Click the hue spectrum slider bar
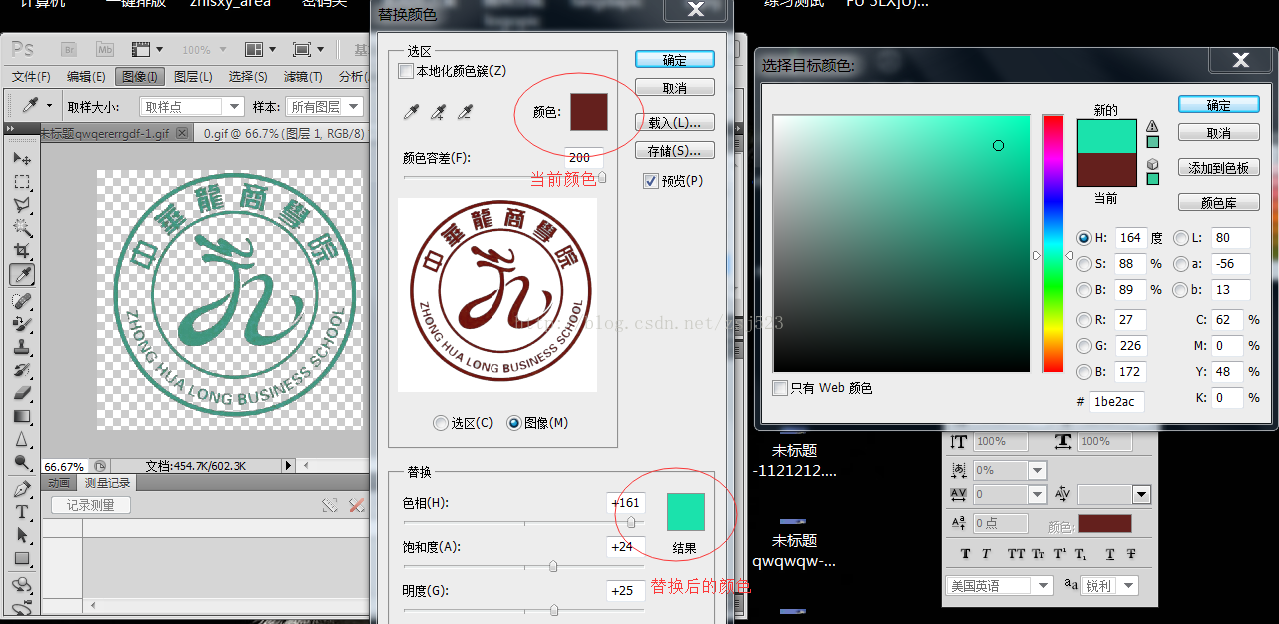 point(1053,243)
